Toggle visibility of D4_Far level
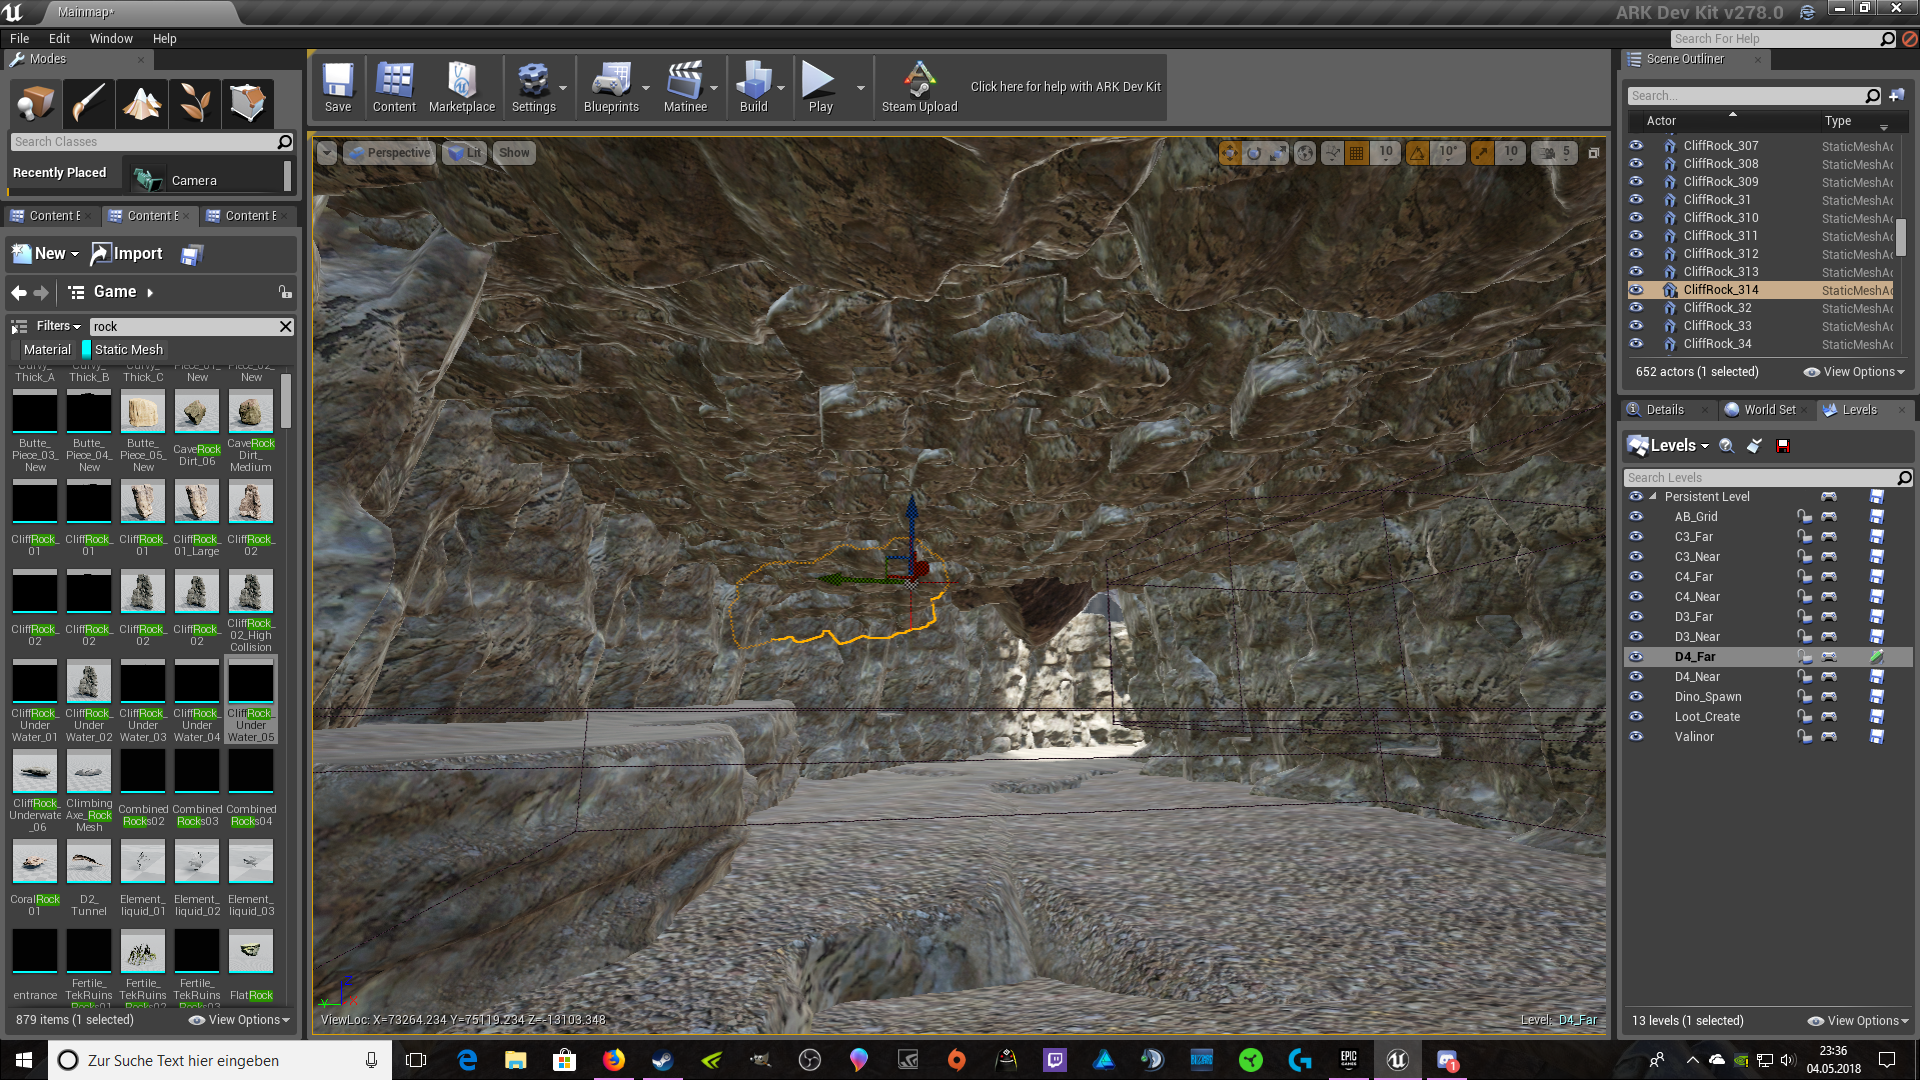Viewport: 1920px width, 1080px height. click(x=1636, y=657)
